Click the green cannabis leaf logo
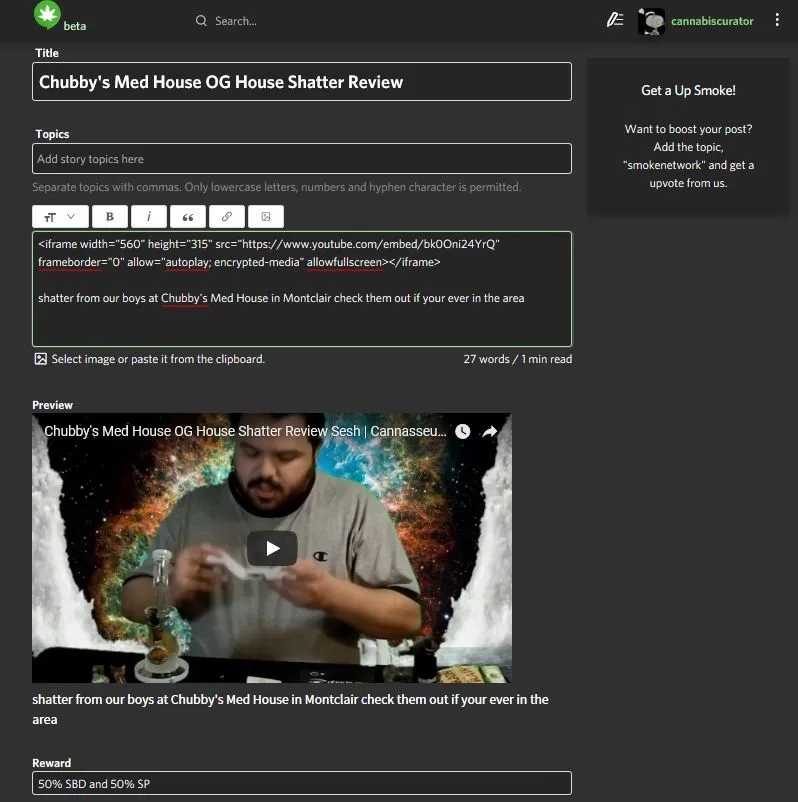Screen dimensions: 798x802 coord(47,15)
